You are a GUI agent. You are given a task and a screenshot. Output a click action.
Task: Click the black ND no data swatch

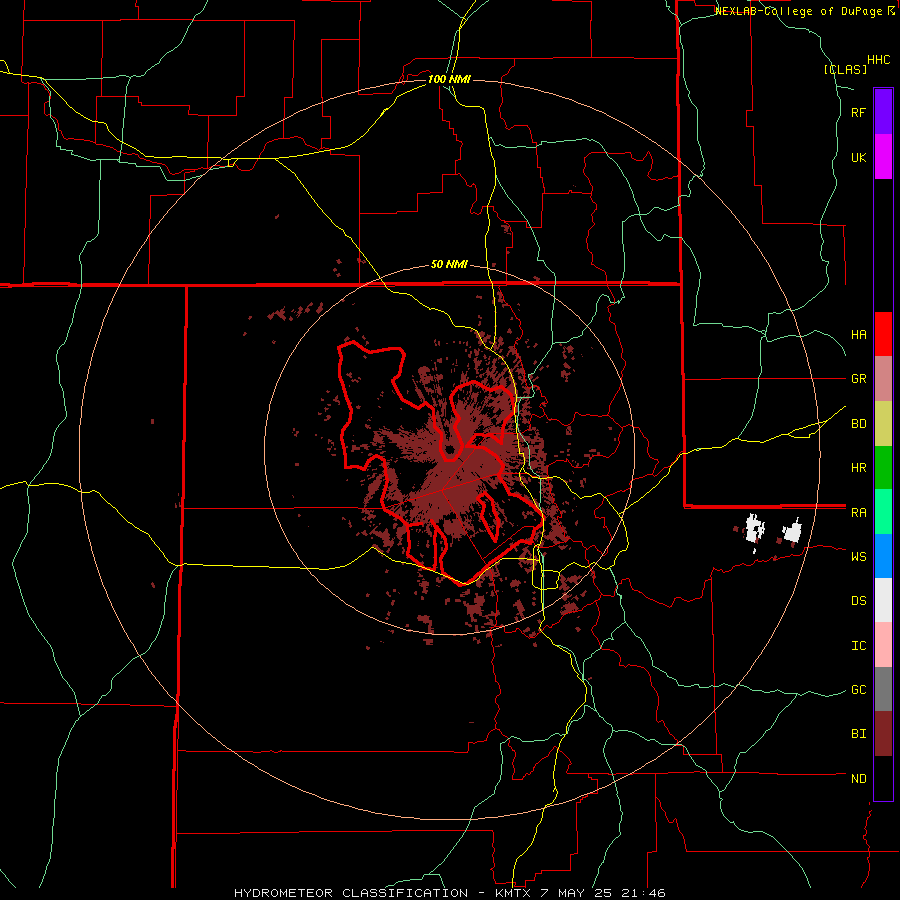point(883,778)
